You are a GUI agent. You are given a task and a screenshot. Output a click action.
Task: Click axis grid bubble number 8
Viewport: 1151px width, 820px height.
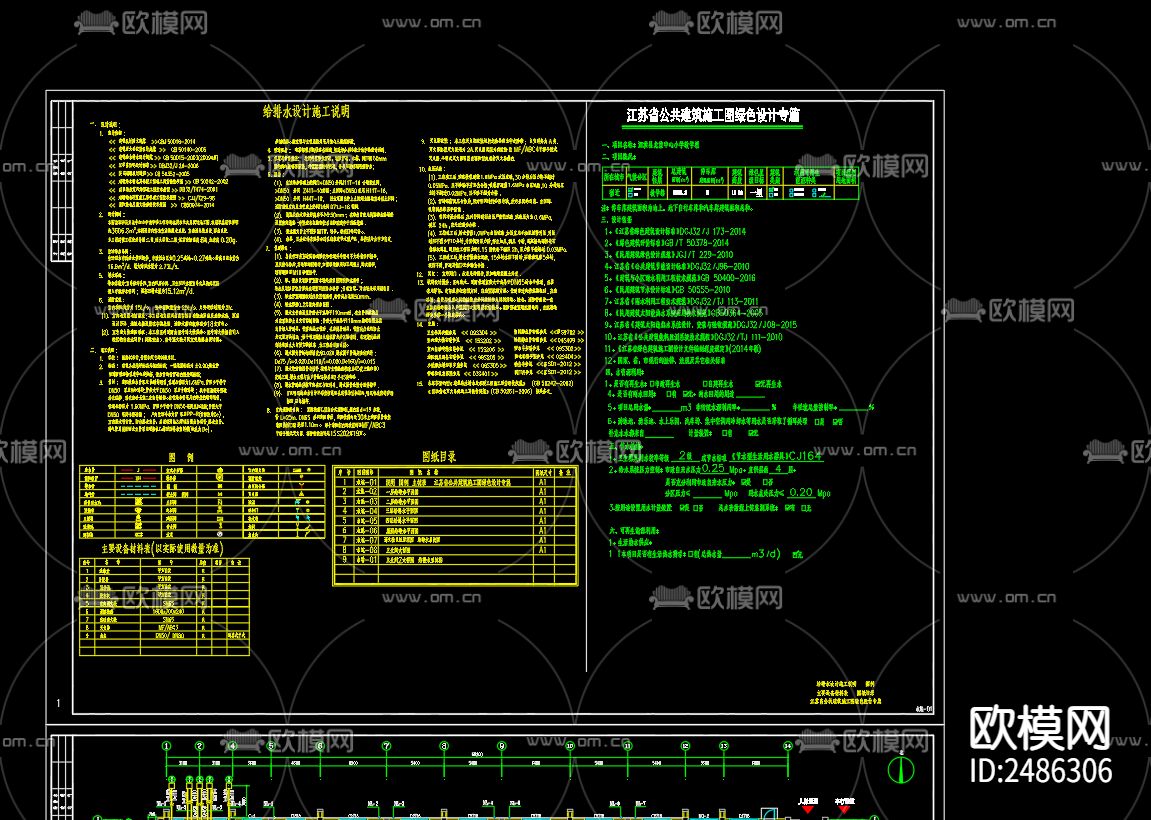444,746
